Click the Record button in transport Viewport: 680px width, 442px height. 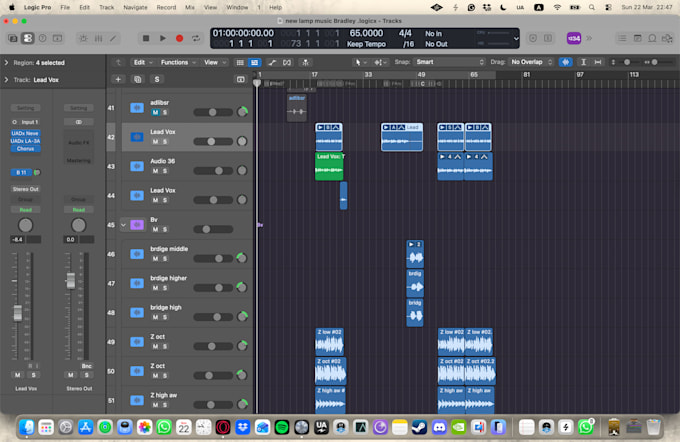pyautogui.click(x=179, y=38)
